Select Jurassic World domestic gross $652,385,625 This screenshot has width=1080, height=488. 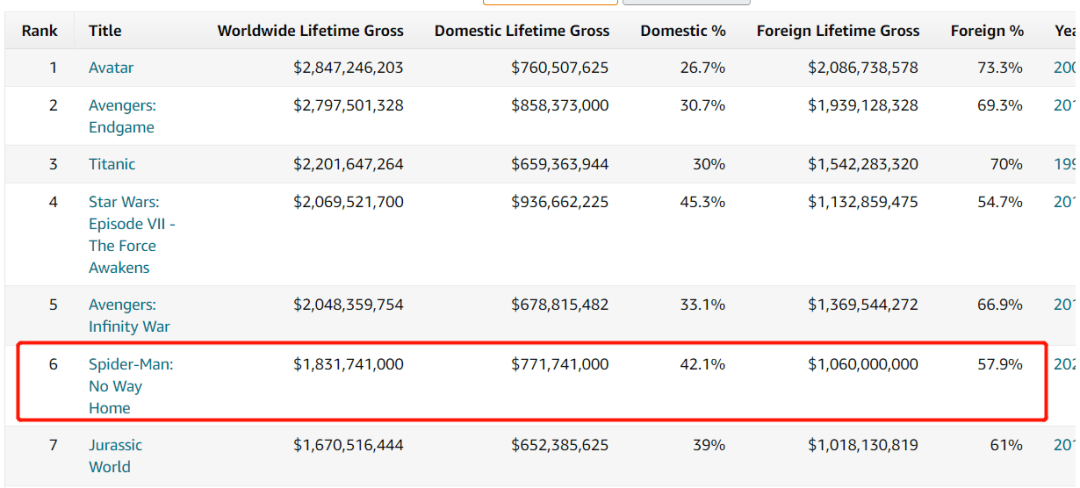(560, 445)
